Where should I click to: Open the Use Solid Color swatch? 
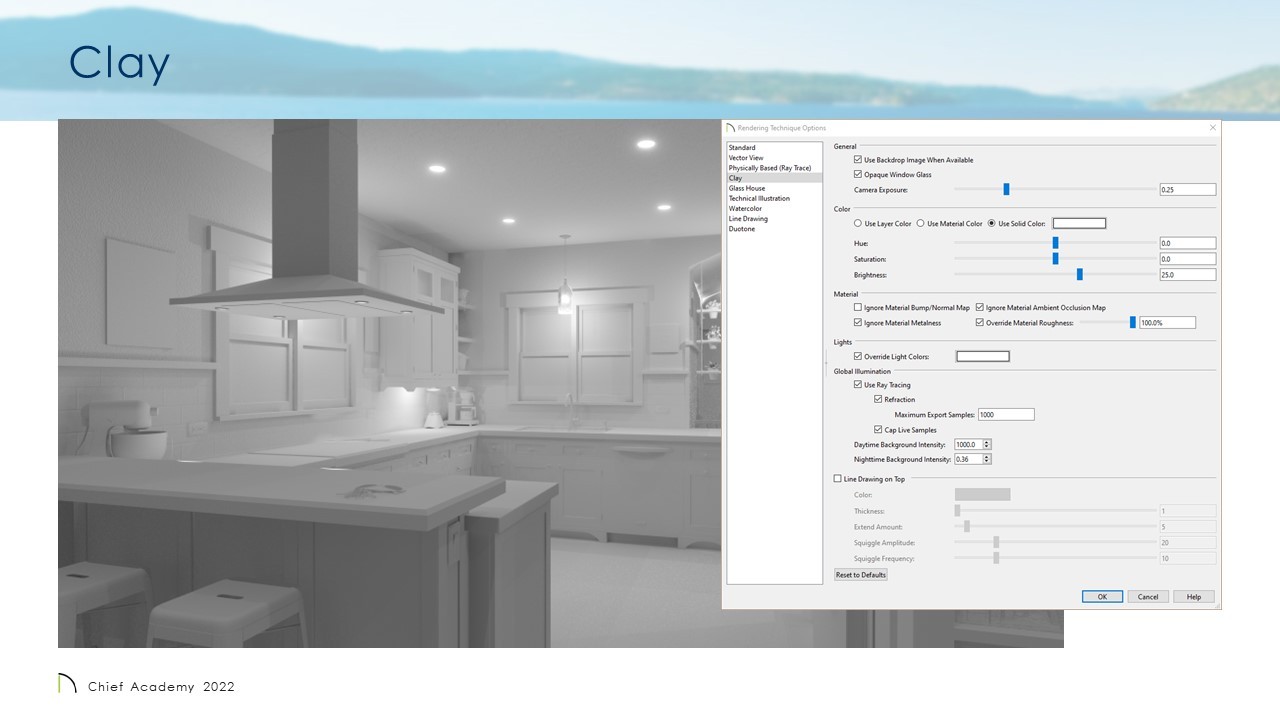1079,223
